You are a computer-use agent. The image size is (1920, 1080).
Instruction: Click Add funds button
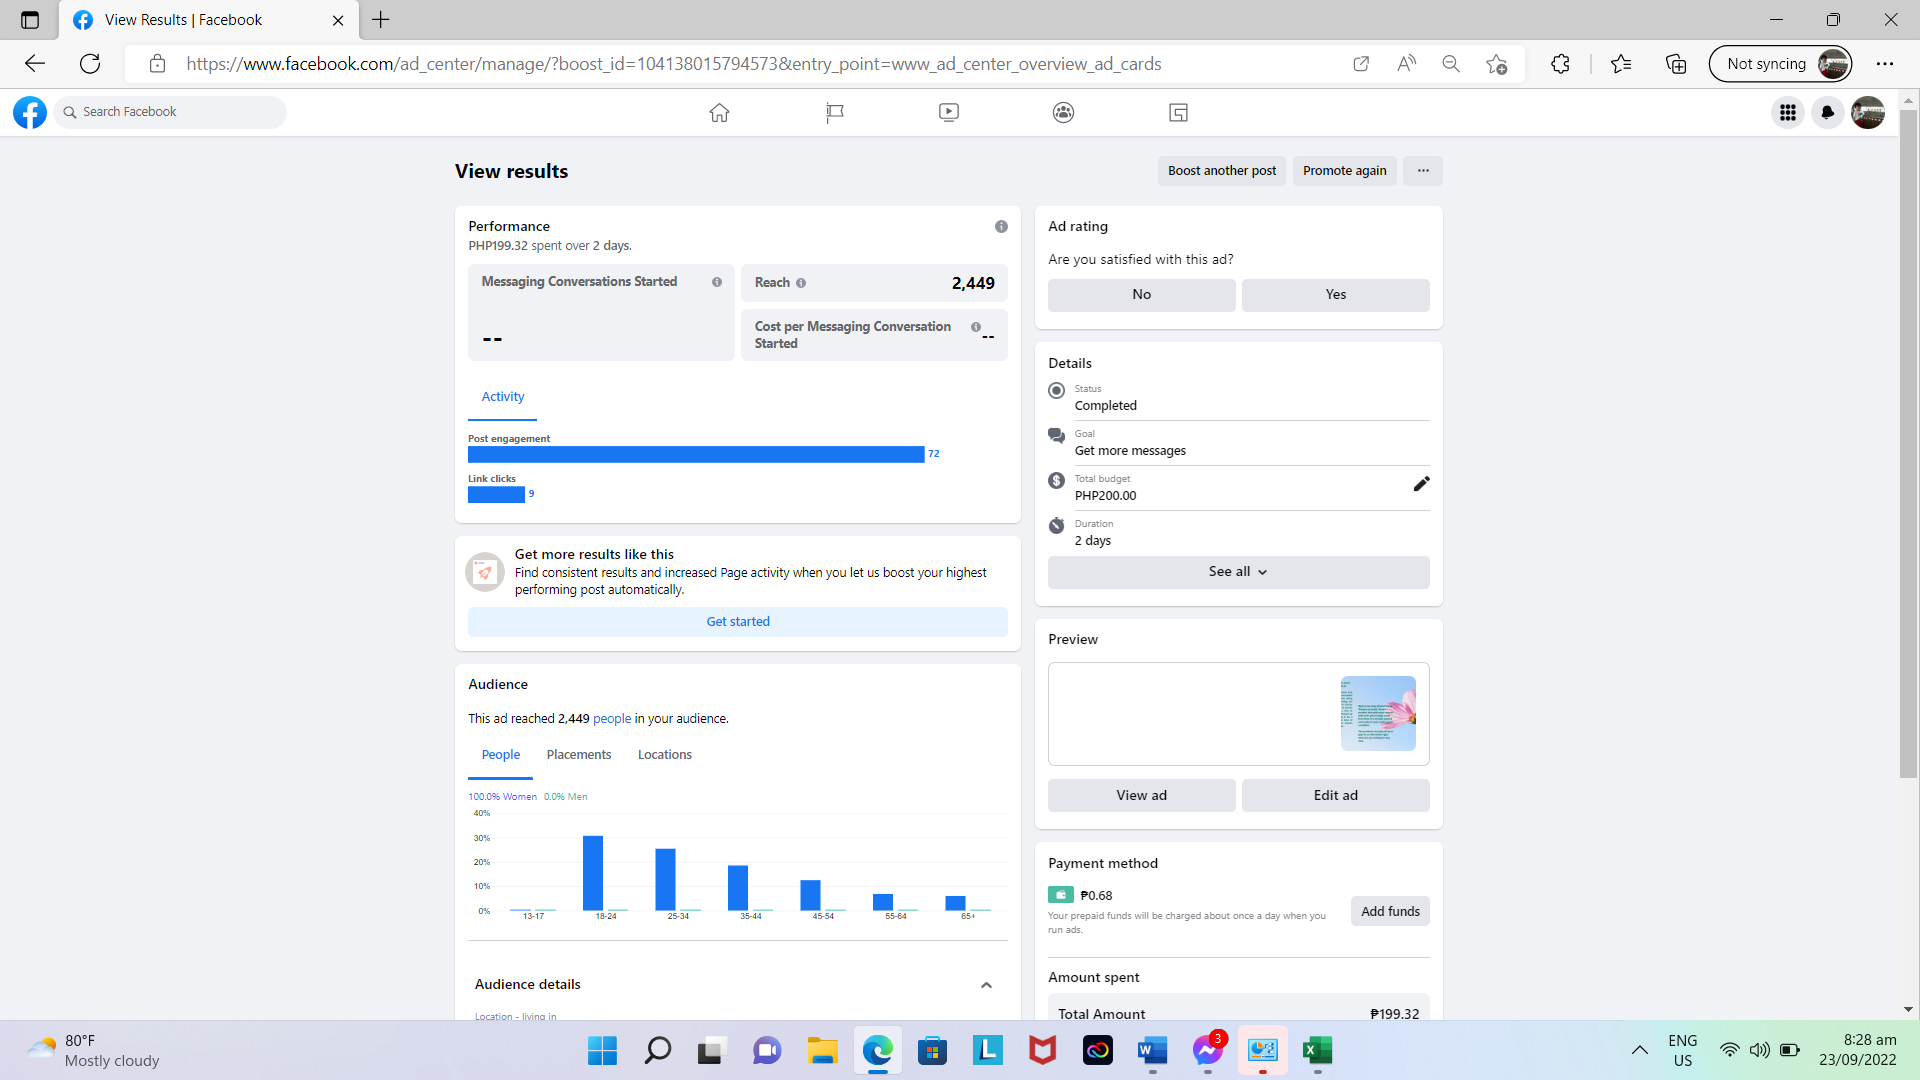pos(1390,911)
